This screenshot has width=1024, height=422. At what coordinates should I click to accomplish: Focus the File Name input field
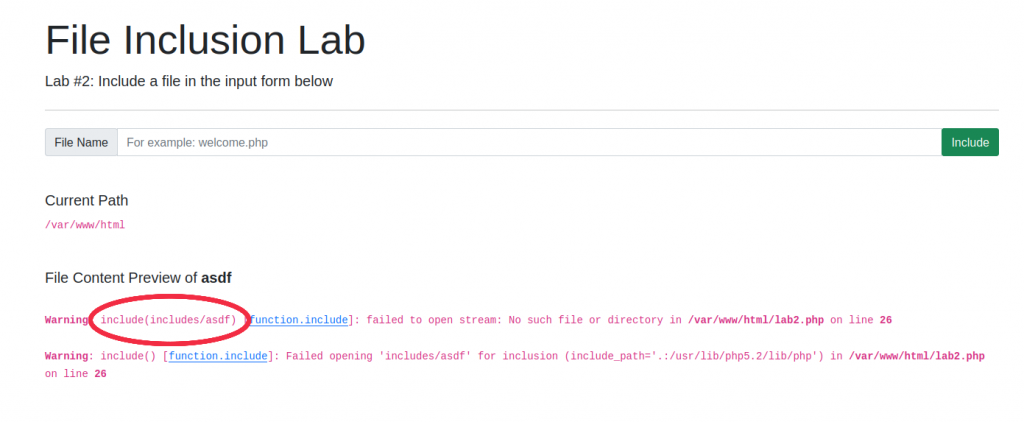(x=528, y=142)
